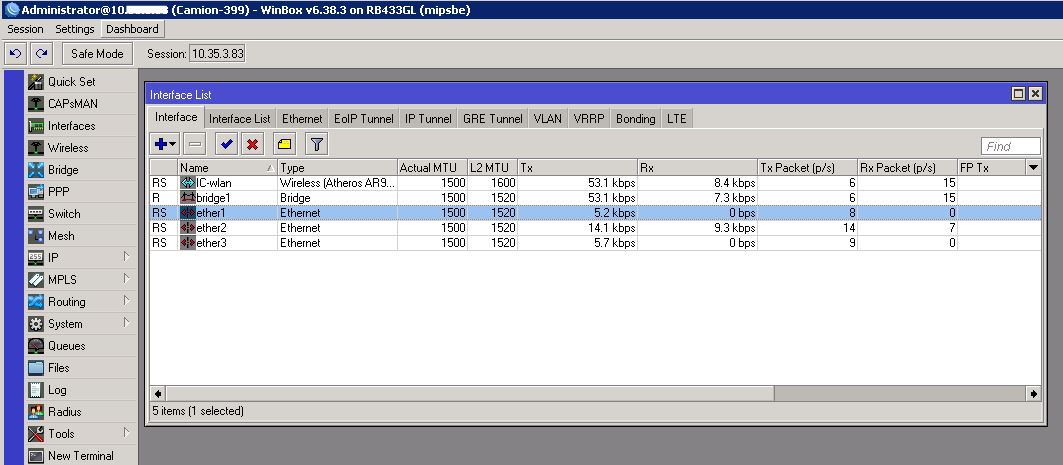
Task: Open Wireless sidebar icon
Action: (x=36, y=148)
